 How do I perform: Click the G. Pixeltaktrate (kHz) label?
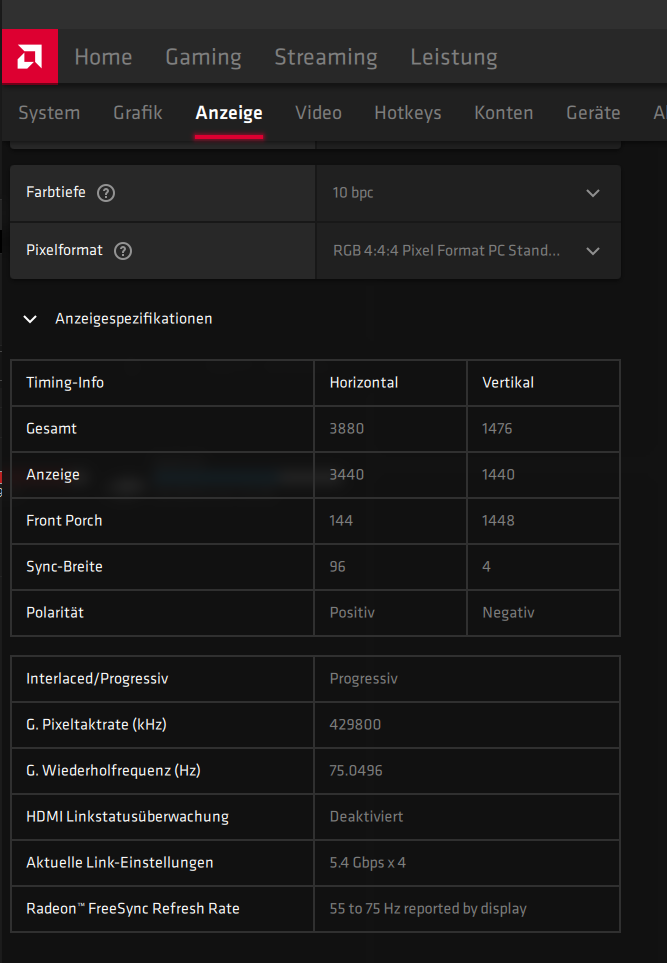(x=96, y=725)
